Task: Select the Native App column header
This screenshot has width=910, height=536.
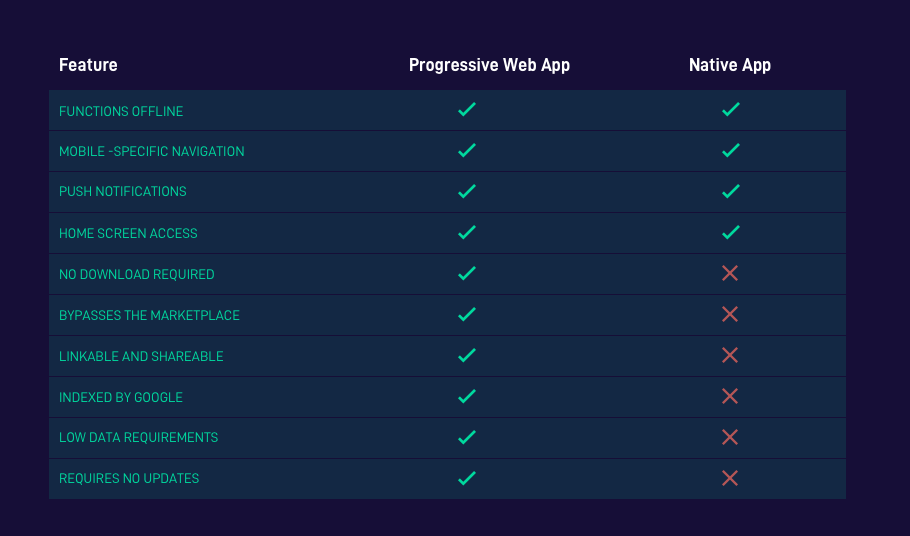Action: point(730,65)
